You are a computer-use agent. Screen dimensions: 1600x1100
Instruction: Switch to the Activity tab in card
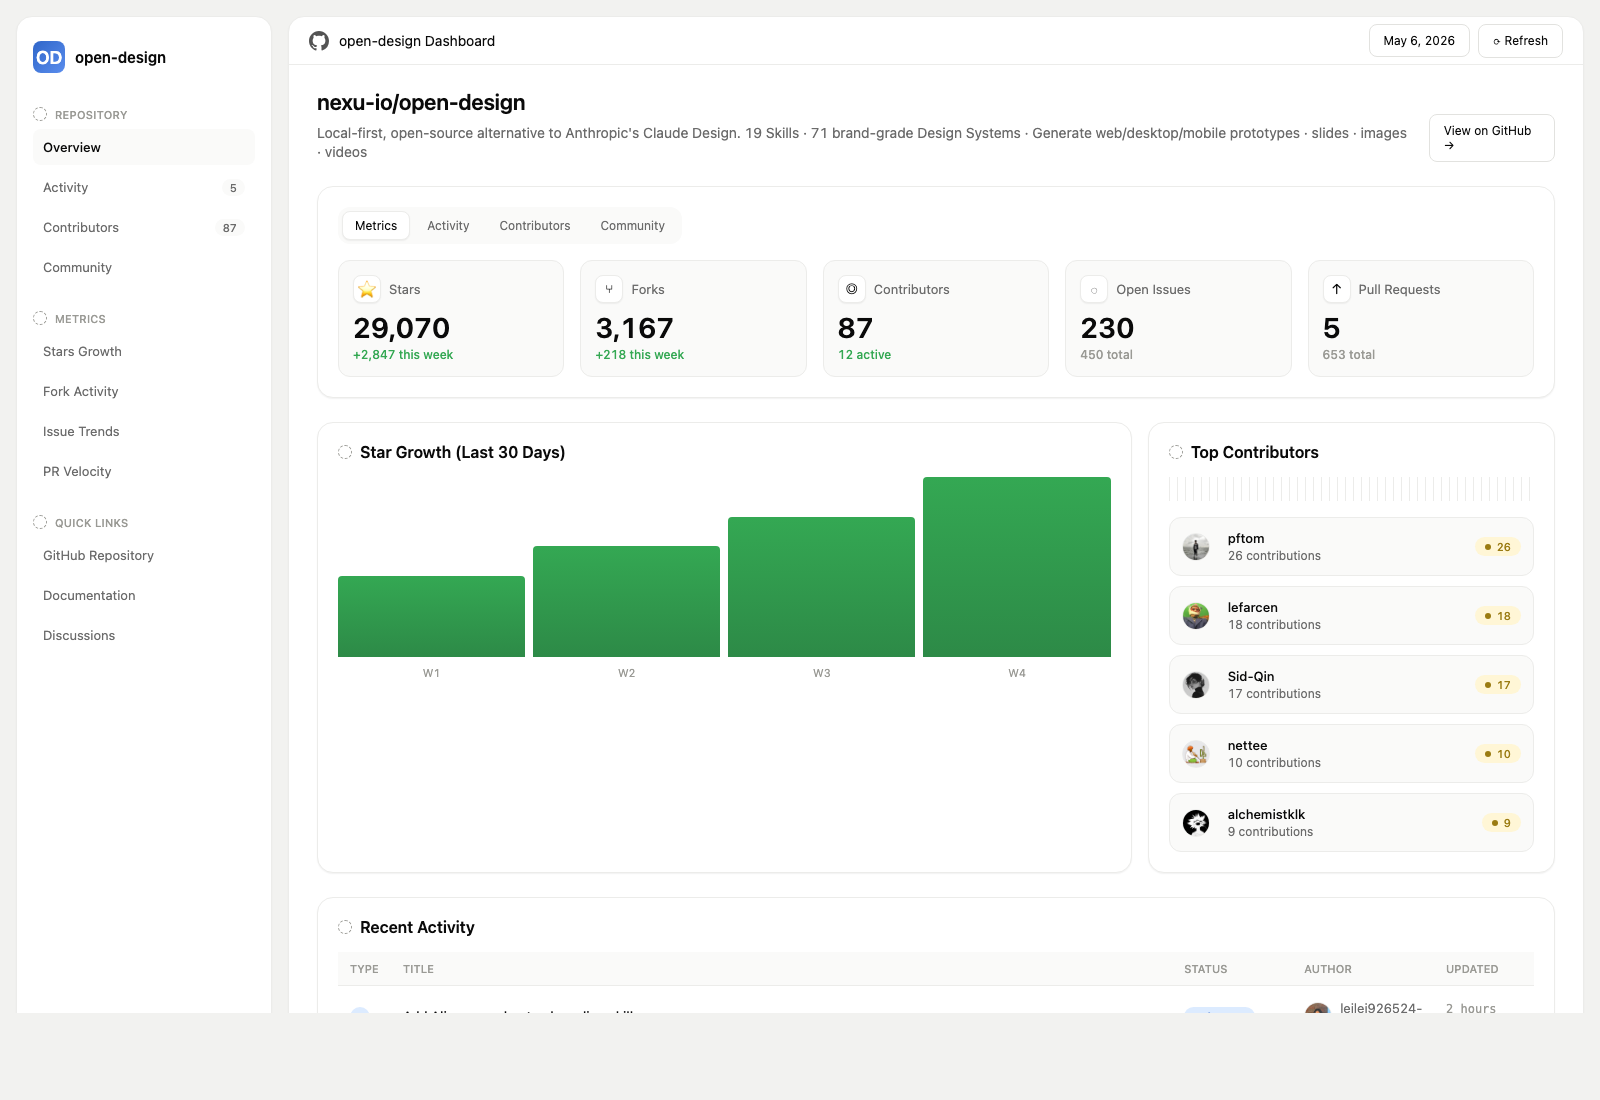pyautogui.click(x=448, y=226)
